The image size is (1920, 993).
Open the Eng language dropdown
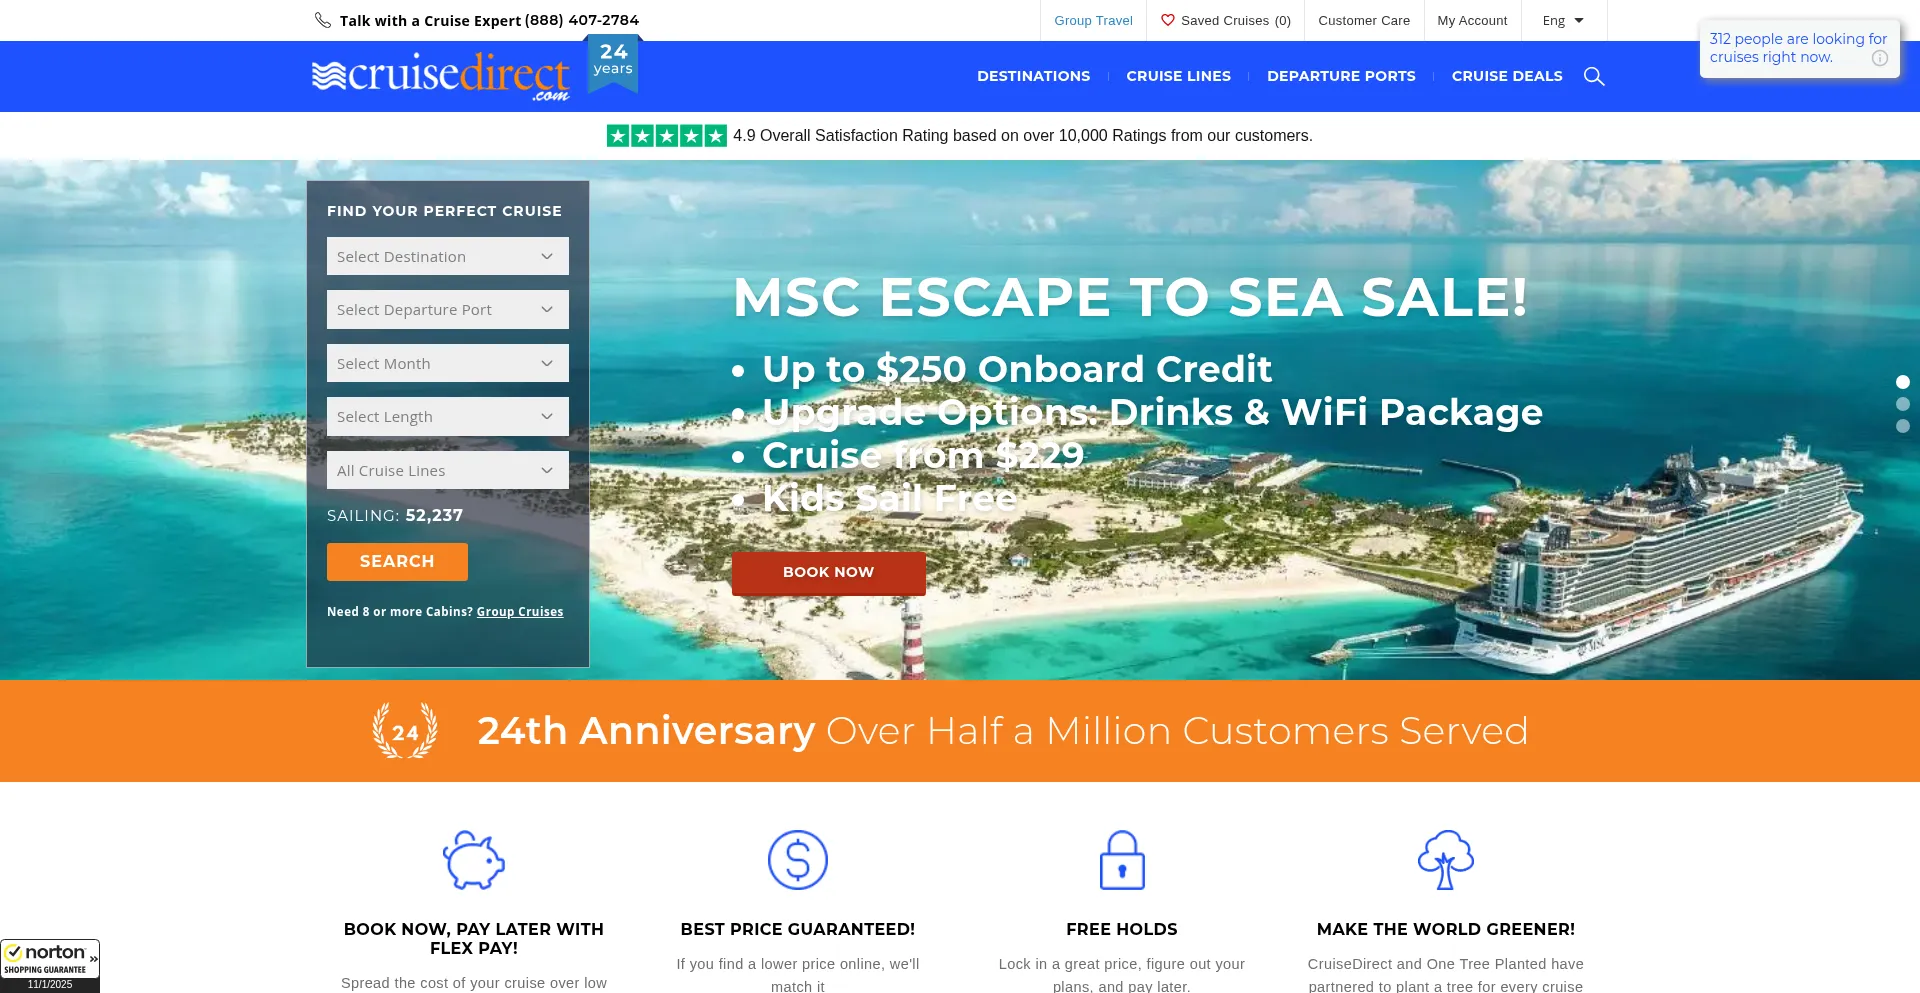coord(1563,20)
